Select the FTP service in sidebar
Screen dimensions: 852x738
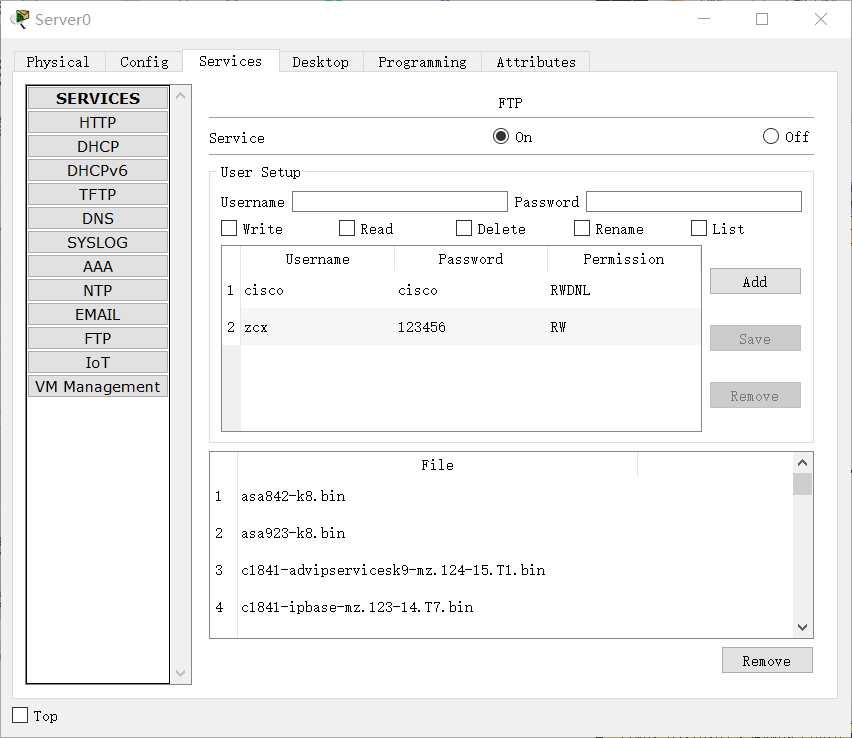coord(98,338)
